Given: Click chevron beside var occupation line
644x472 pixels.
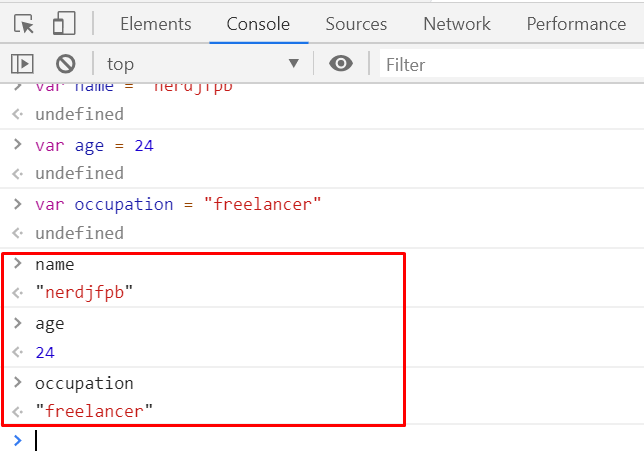Looking at the screenshot, I should pyautogui.click(x=18, y=204).
